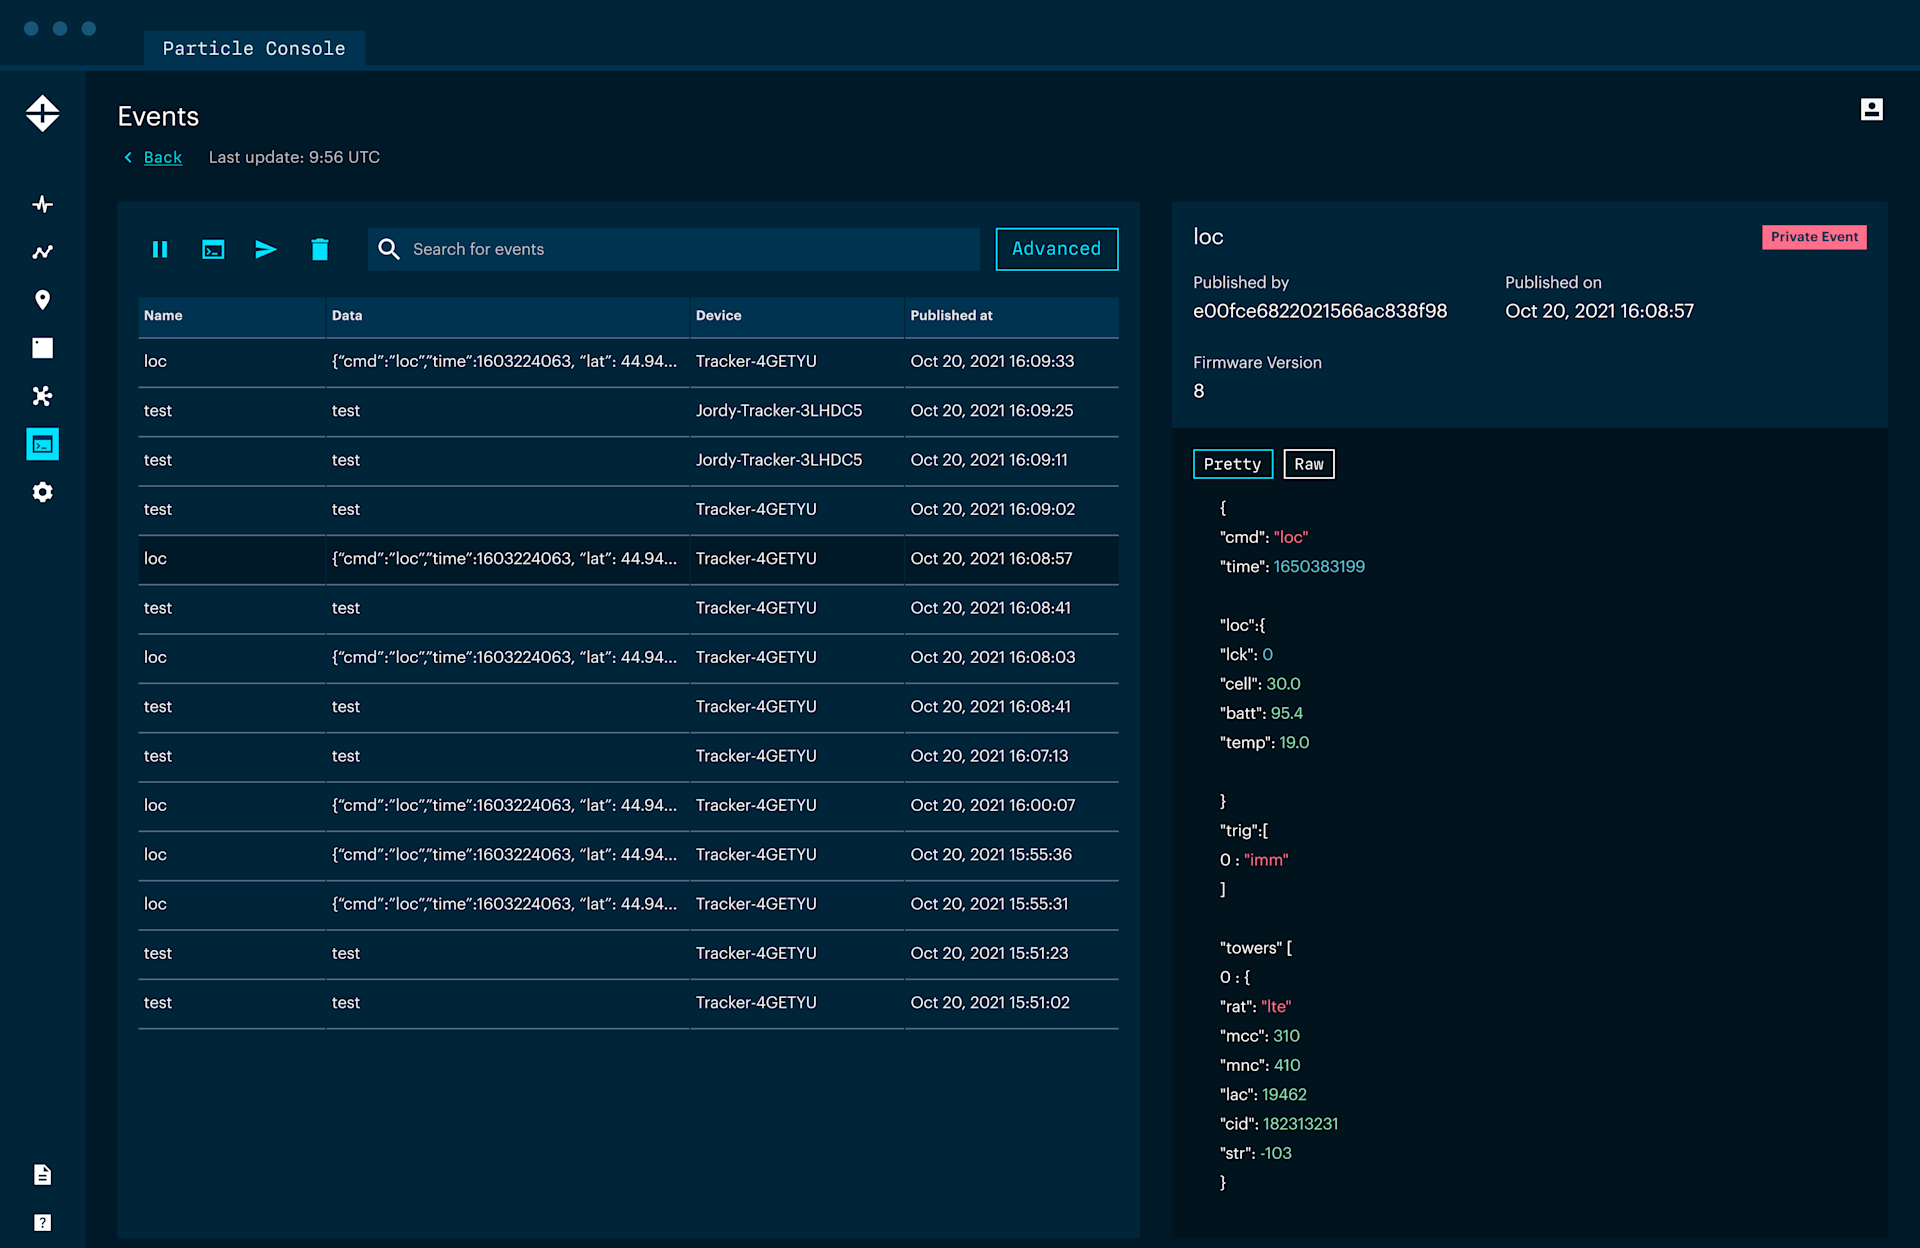Open the docs icon at sidebar bottom
This screenshot has height=1248, width=1920.
click(42, 1175)
